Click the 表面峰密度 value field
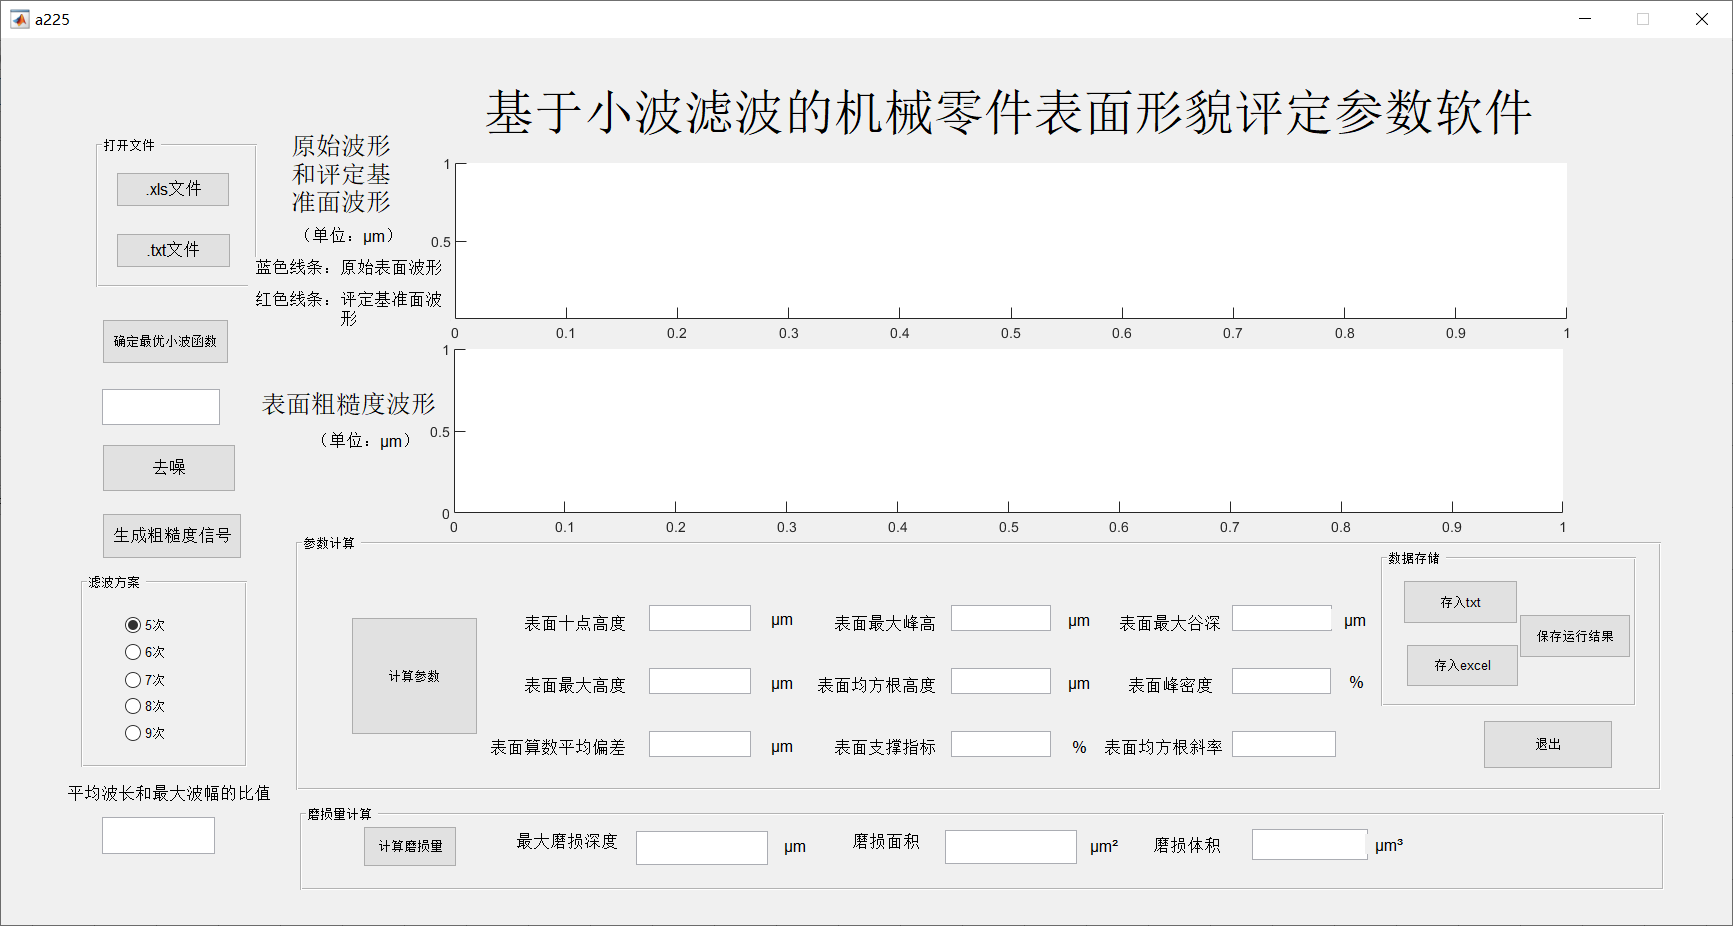Screen dimensions: 1733x926 pos(1282,681)
